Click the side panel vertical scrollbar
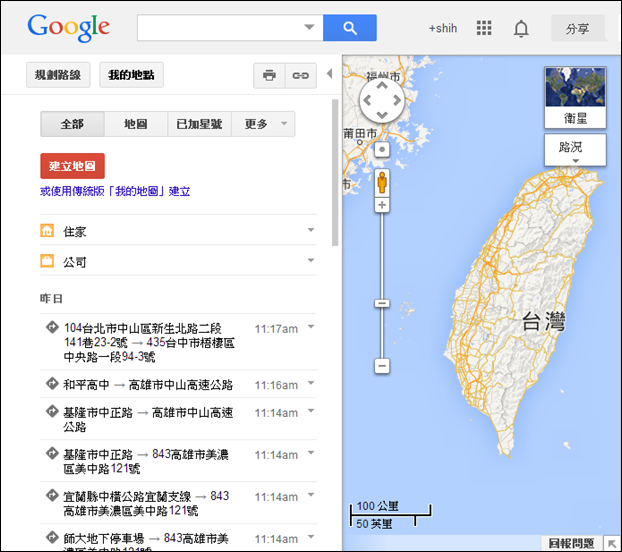Image resolution: width=622 pixels, height=552 pixels. point(335,173)
